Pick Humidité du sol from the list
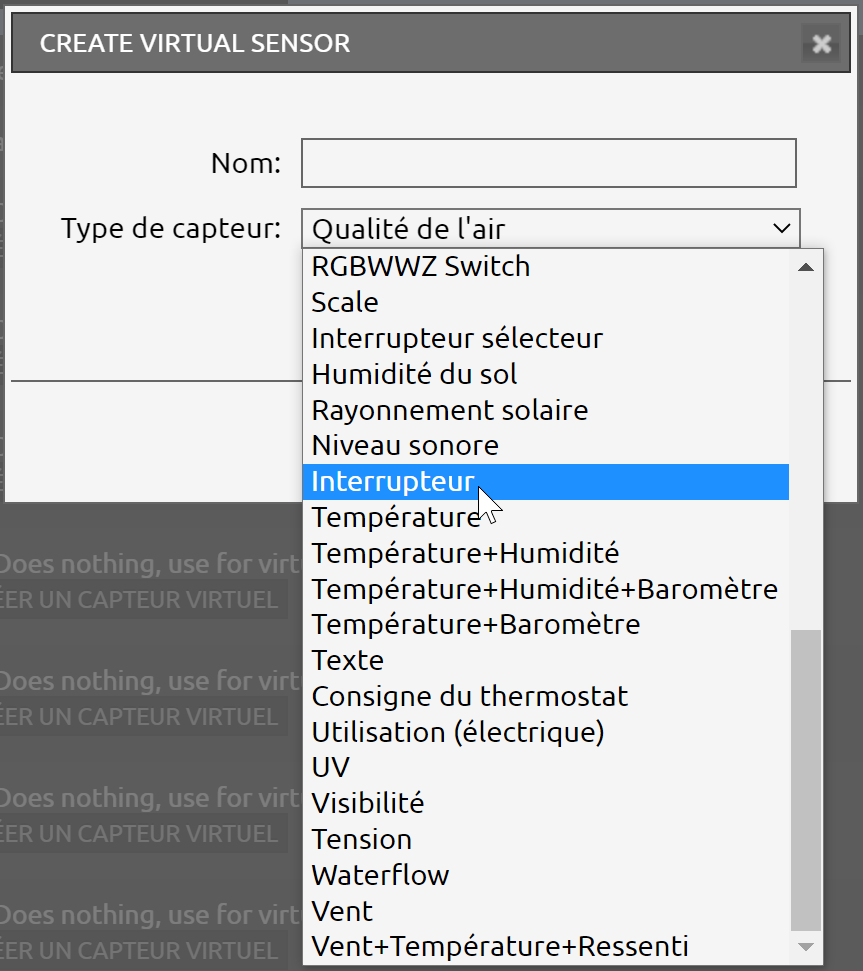This screenshot has height=971, width=863. (x=414, y=374)
